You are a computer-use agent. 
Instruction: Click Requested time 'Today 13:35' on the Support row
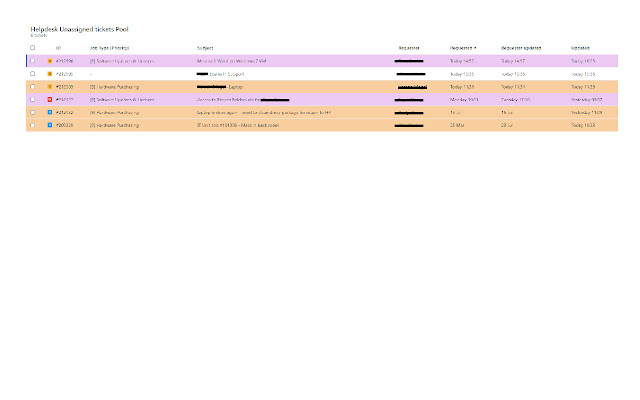462,74
